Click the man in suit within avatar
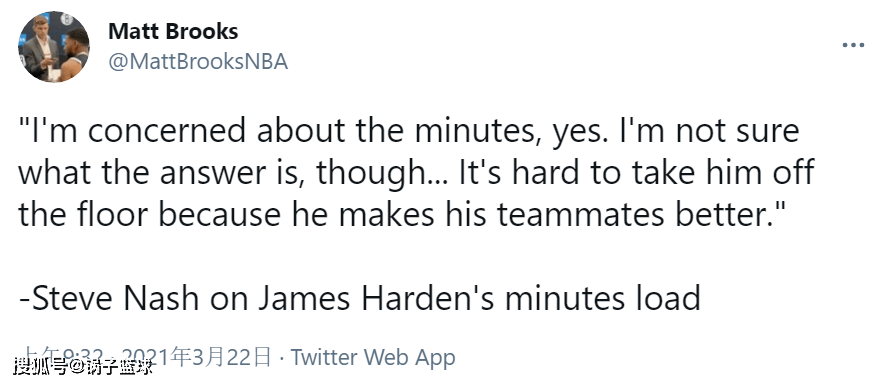 (40, 48)
